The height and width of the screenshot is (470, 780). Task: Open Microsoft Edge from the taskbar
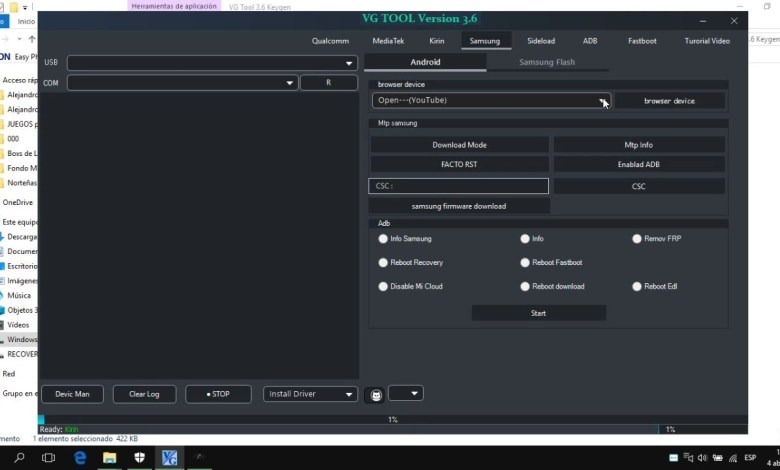[x=79, y=458]
